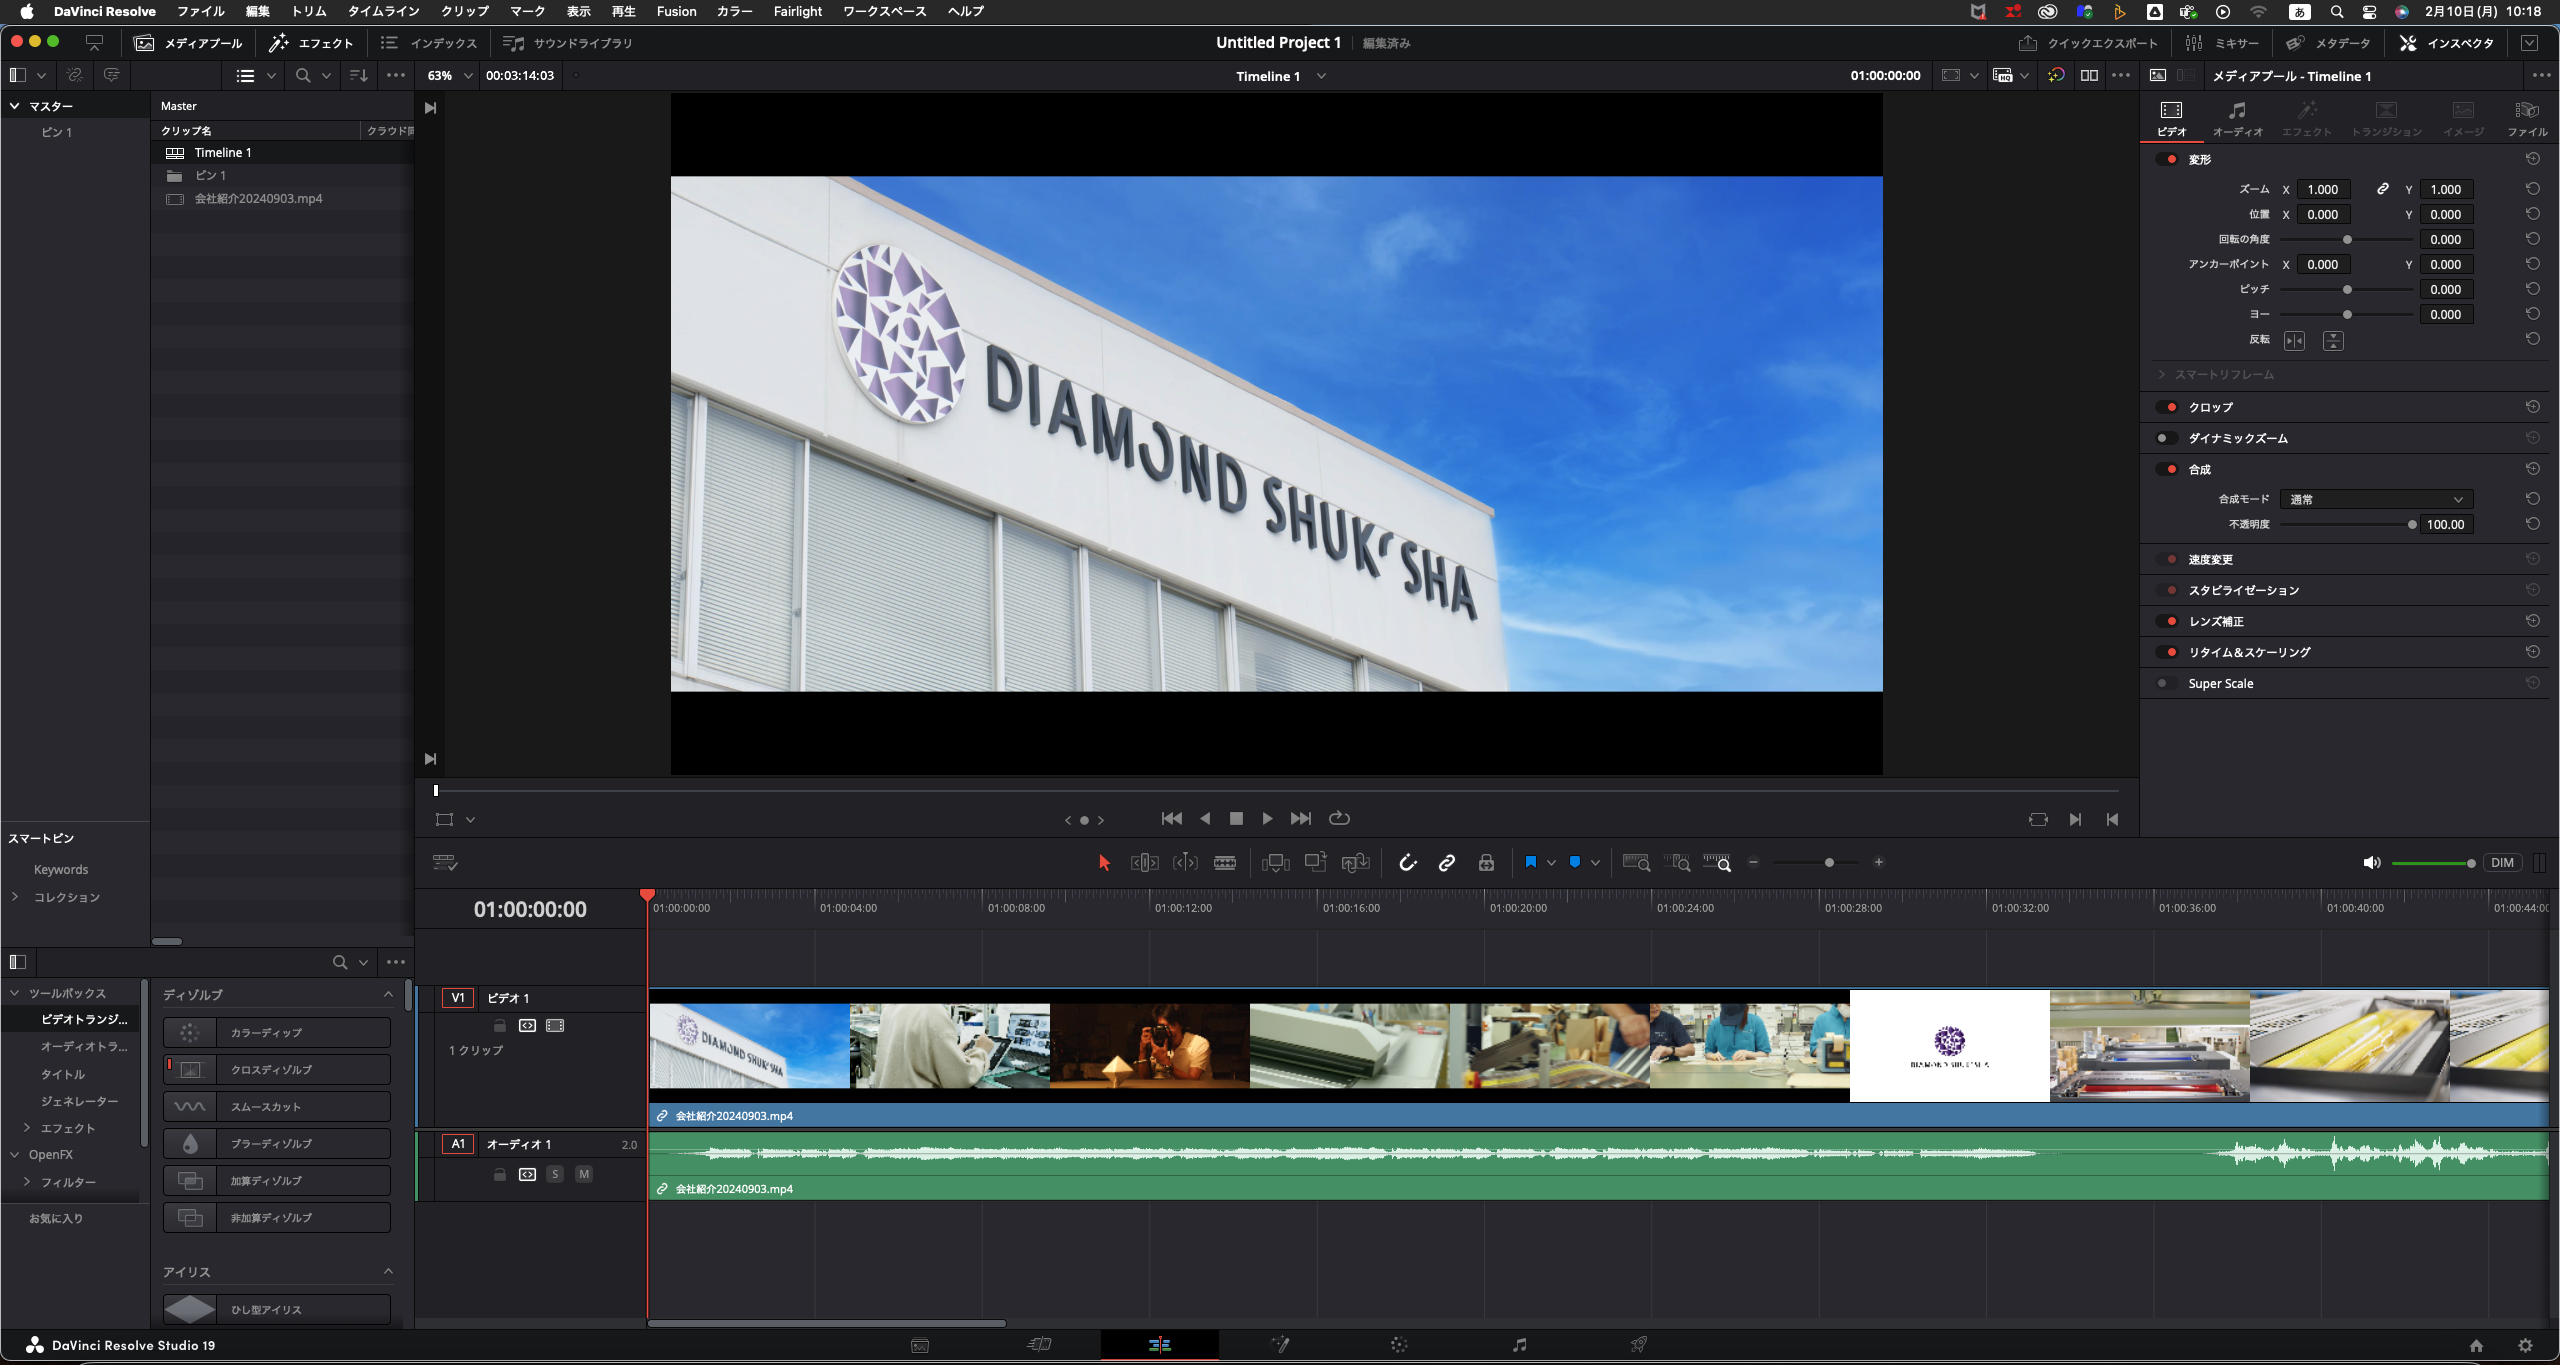The width and height of the screenshot is (2560, 1365).
Task: Stop playback in the viewer
Action: click(x=1236, y=819)
